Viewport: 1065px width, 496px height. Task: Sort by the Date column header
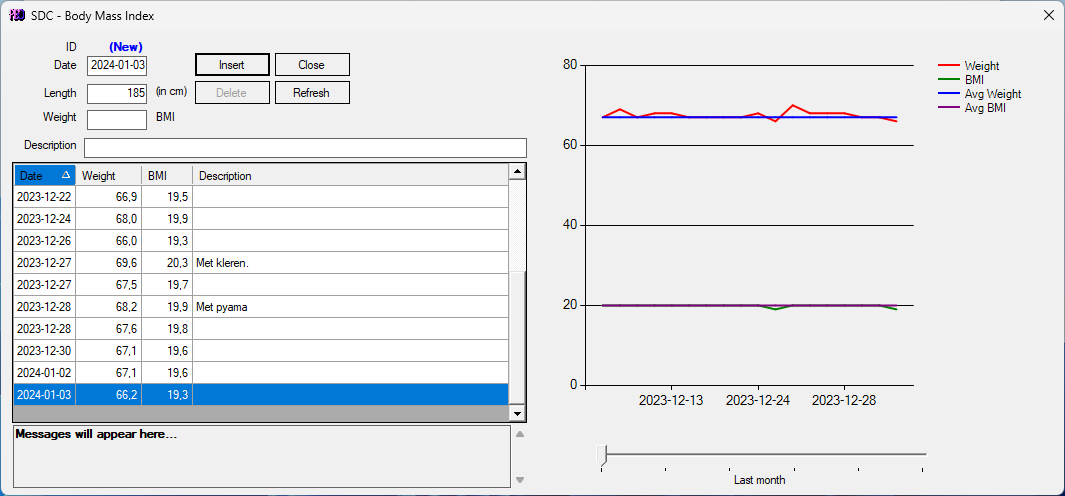point(45,176)
